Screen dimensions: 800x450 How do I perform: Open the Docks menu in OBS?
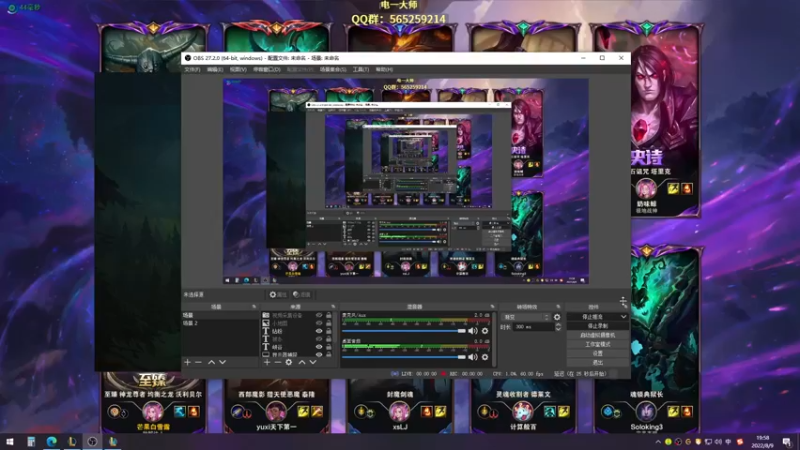[267, 69]
